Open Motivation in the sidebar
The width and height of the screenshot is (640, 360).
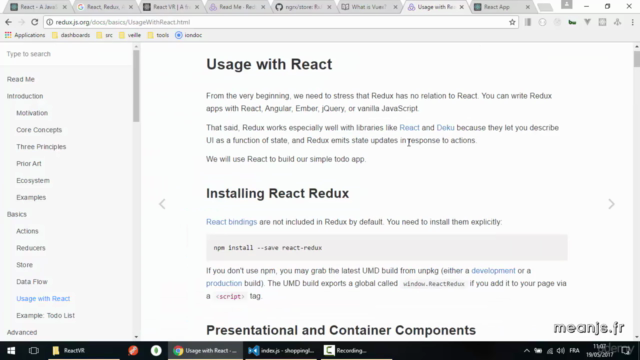[x=32, y=113]
